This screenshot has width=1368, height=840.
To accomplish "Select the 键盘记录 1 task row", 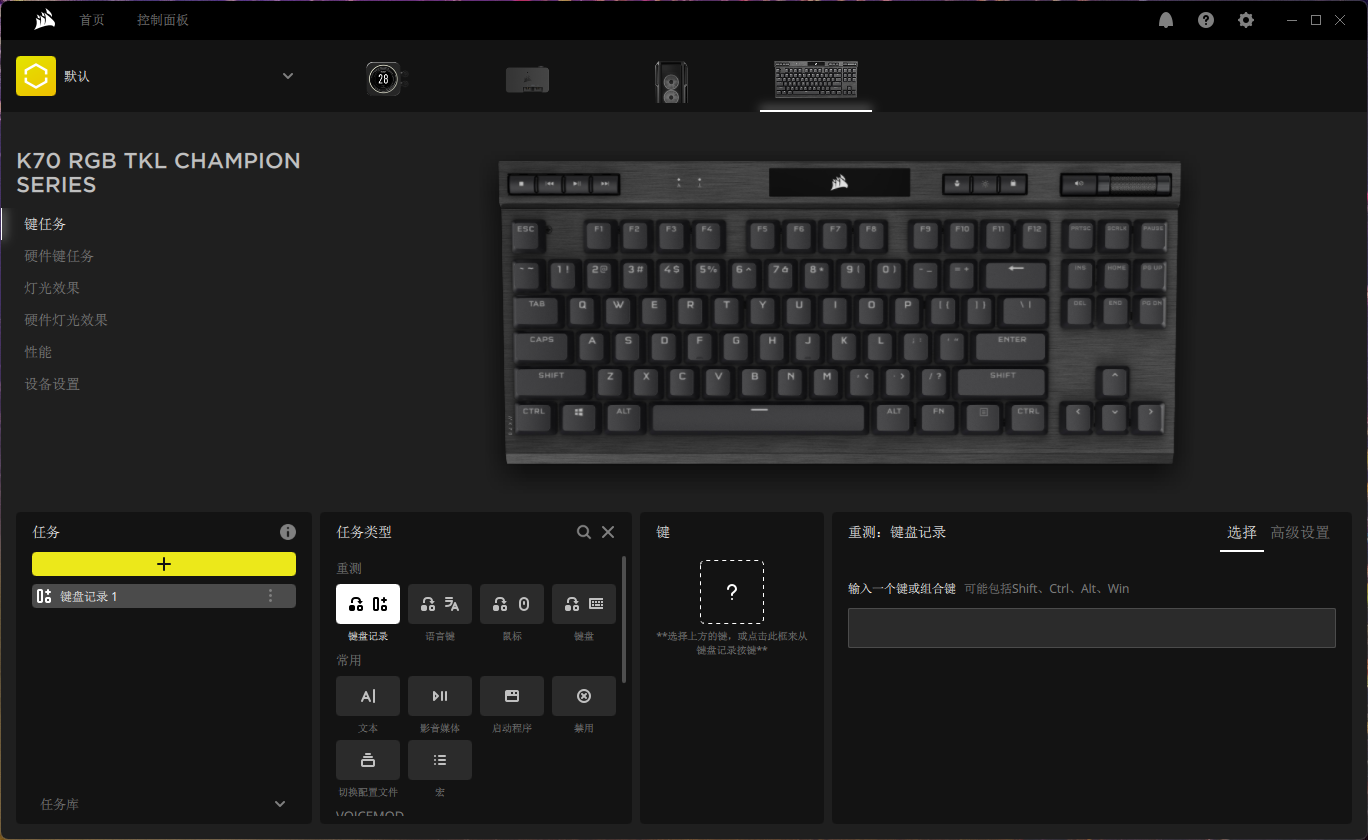I will 164,596.
